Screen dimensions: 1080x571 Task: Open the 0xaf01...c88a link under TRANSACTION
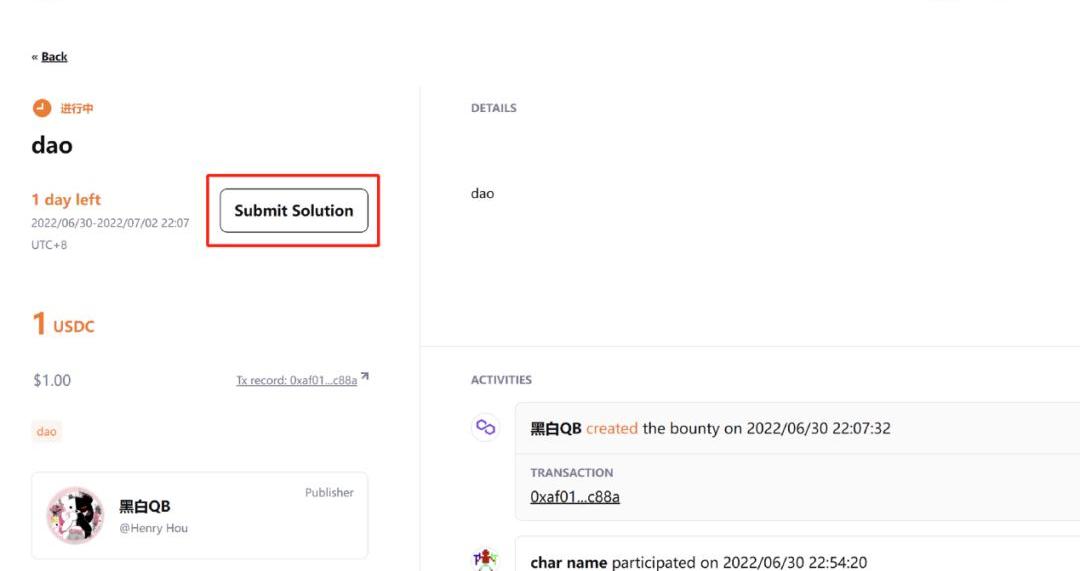pyautogui.click(x=574, y=497)
